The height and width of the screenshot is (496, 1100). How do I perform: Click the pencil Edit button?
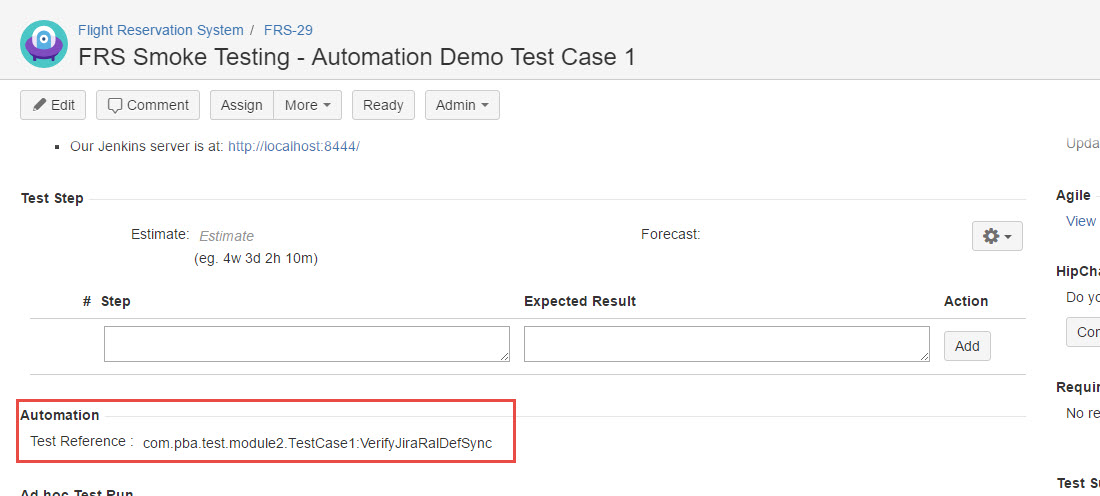point(53,105)
